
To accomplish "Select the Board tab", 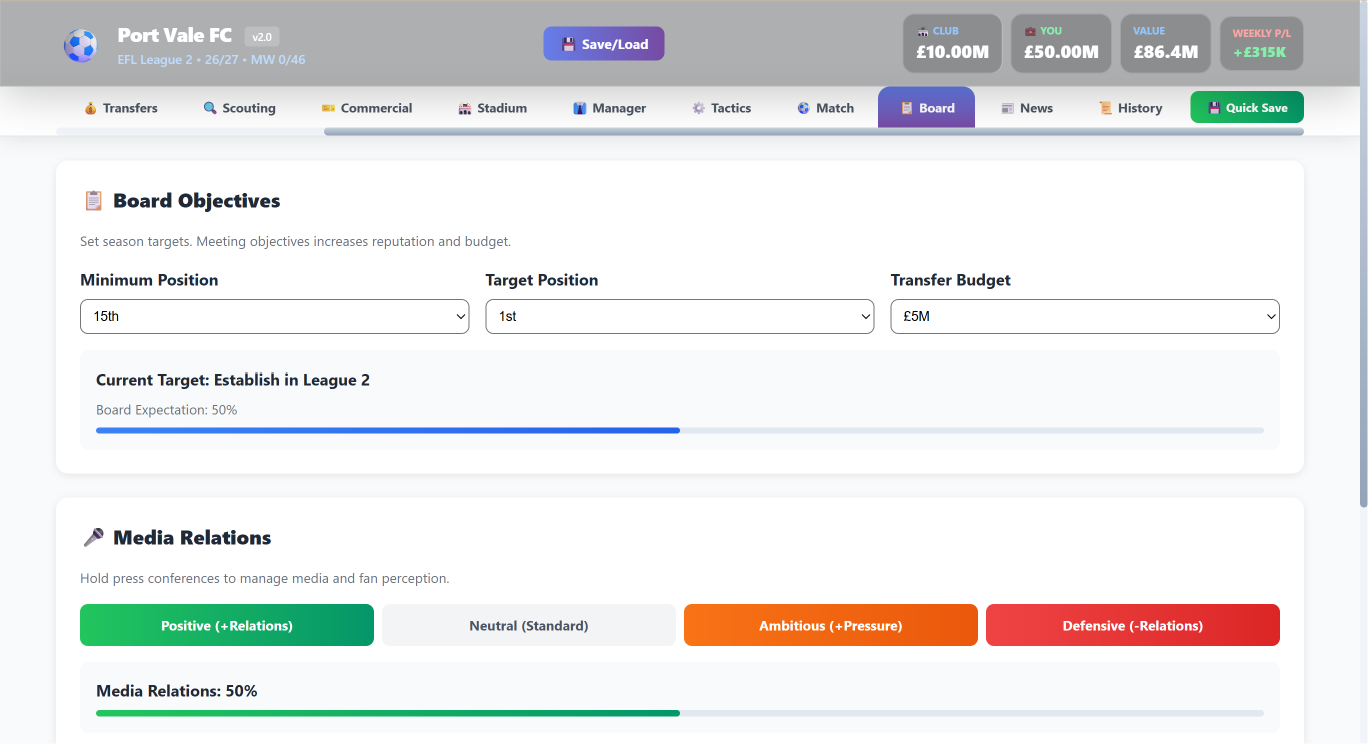I will [926, 108].
